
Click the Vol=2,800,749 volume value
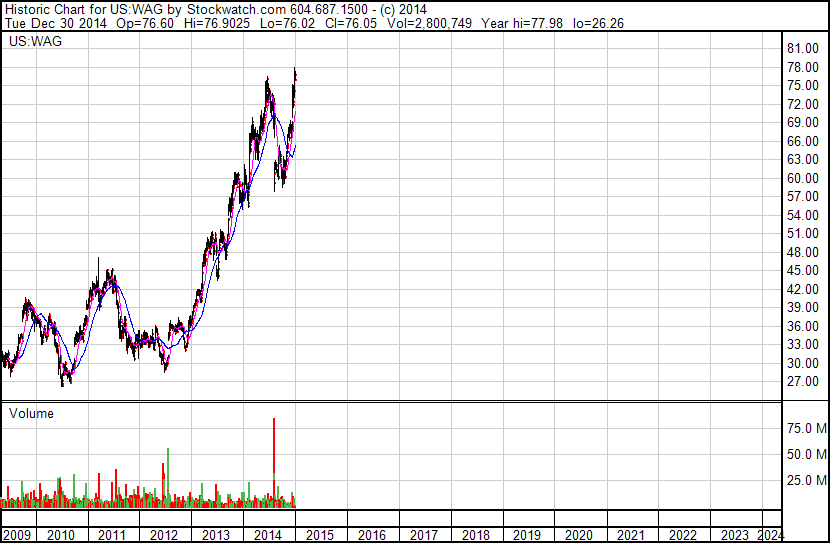(429, 23)
